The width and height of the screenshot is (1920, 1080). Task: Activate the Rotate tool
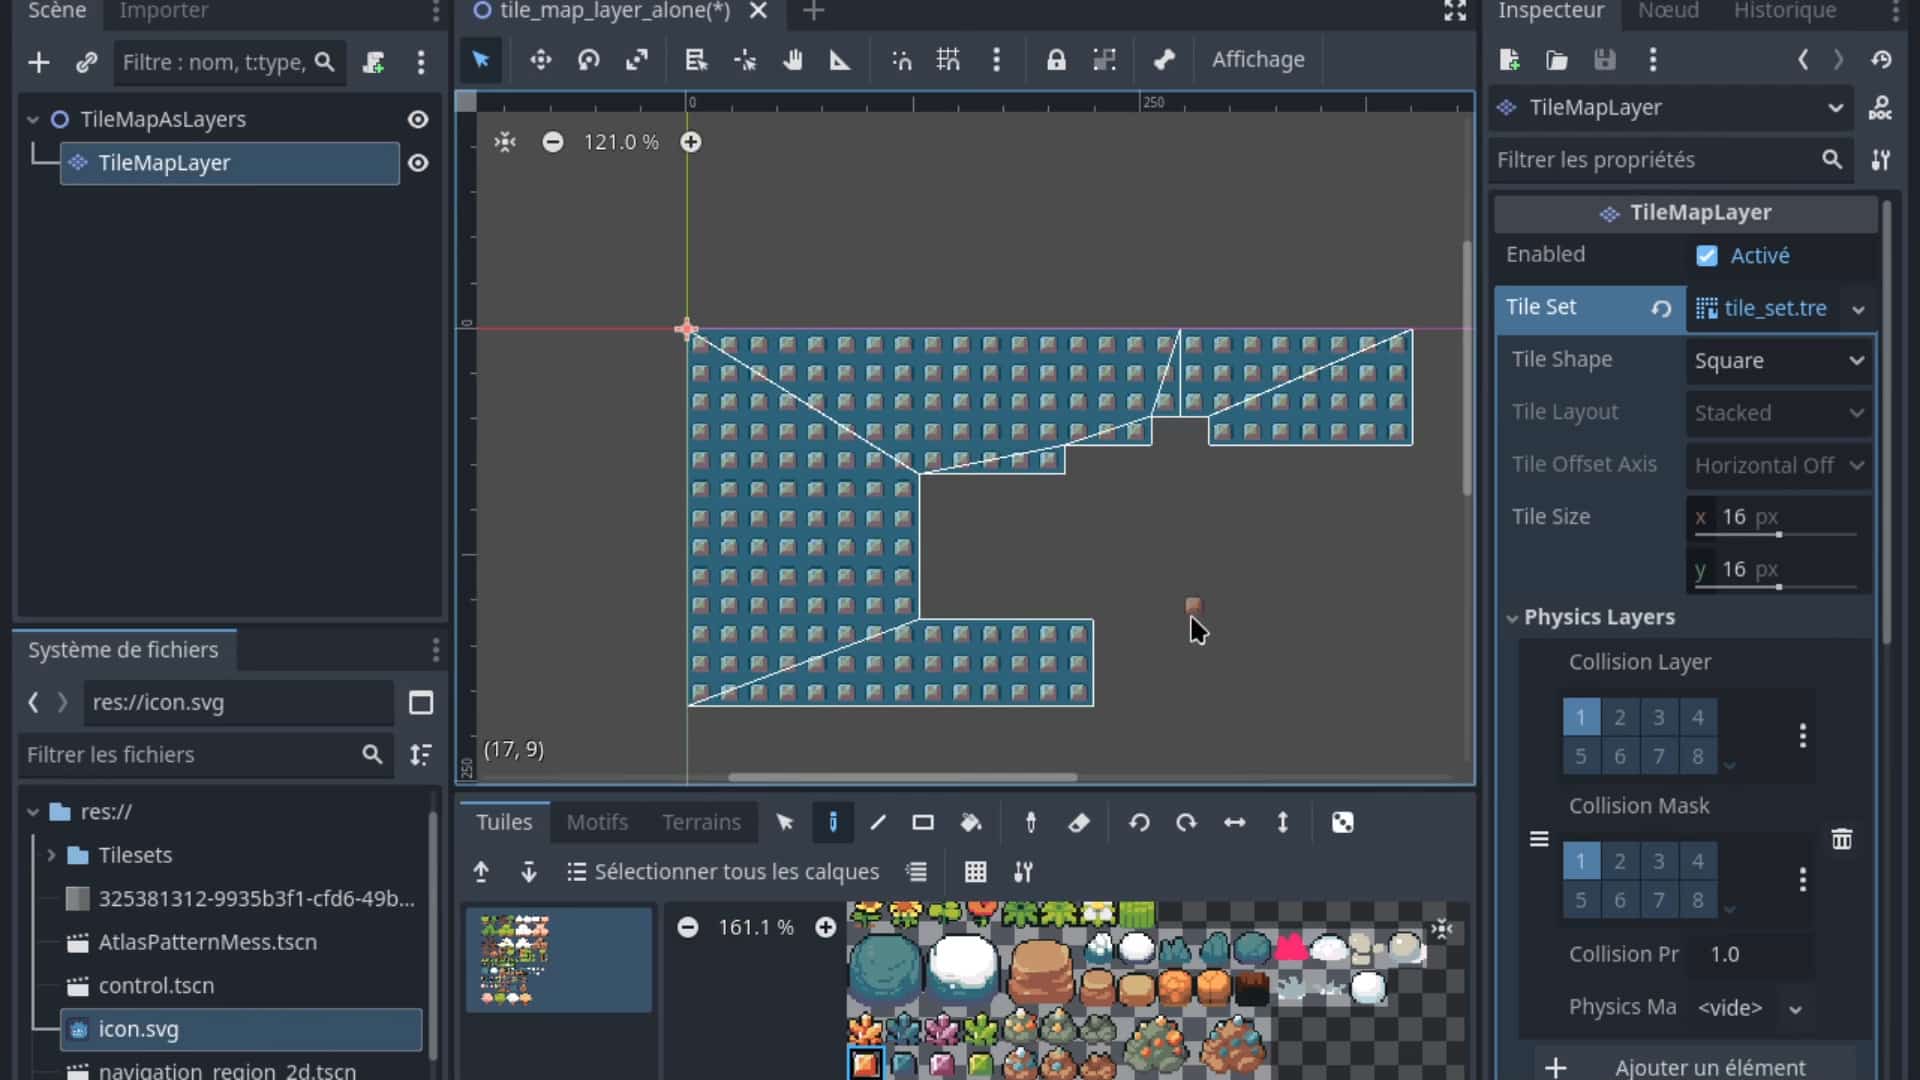[588, 61]
